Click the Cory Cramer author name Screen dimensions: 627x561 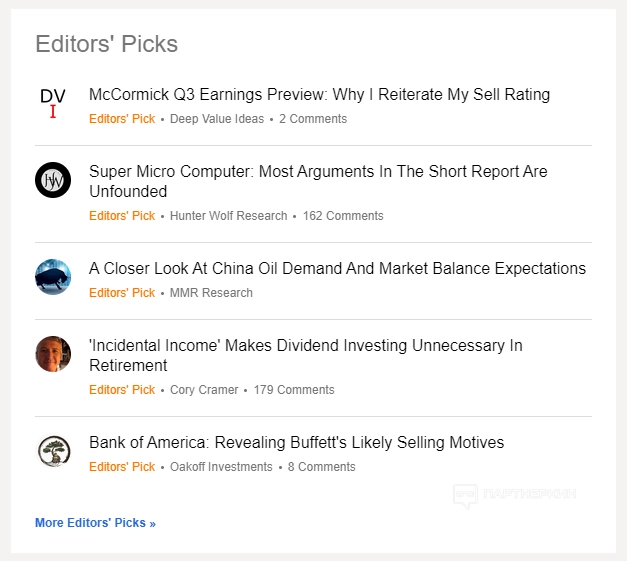tap(204, 390)
